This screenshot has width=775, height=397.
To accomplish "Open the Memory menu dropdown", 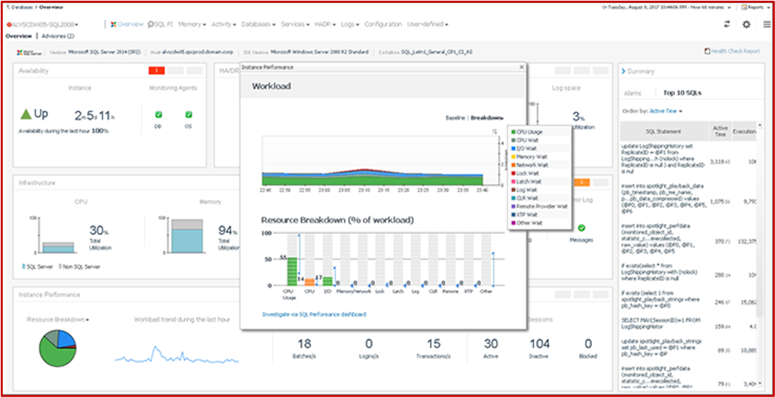I will coord(192,24).
